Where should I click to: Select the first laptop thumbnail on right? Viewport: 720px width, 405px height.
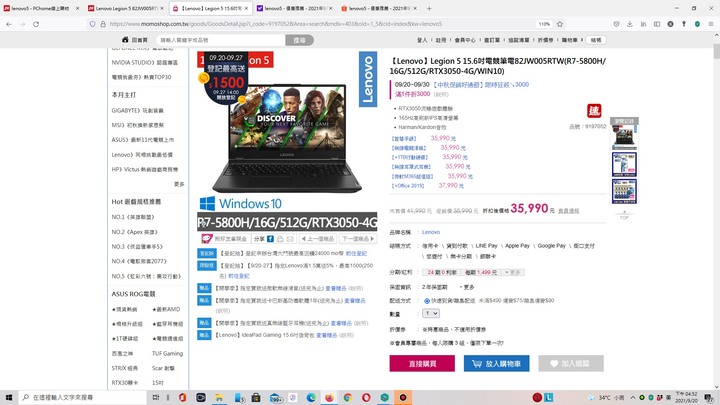tap(624, 137)
